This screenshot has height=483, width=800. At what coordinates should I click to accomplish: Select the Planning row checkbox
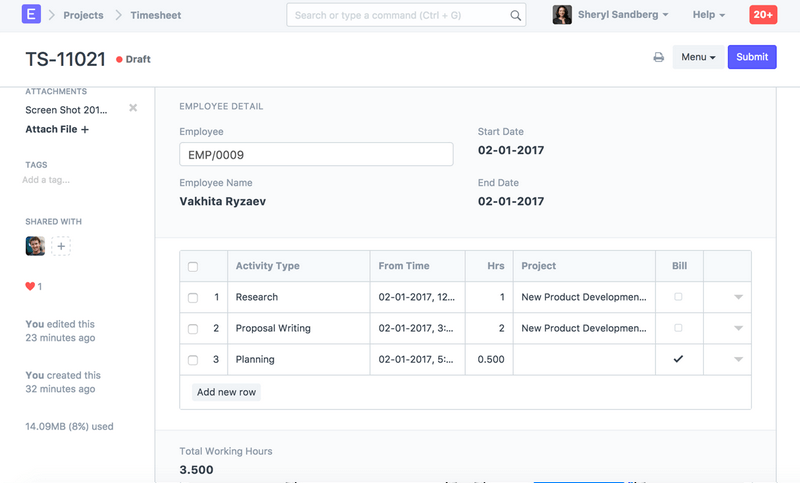click(193, 360)
